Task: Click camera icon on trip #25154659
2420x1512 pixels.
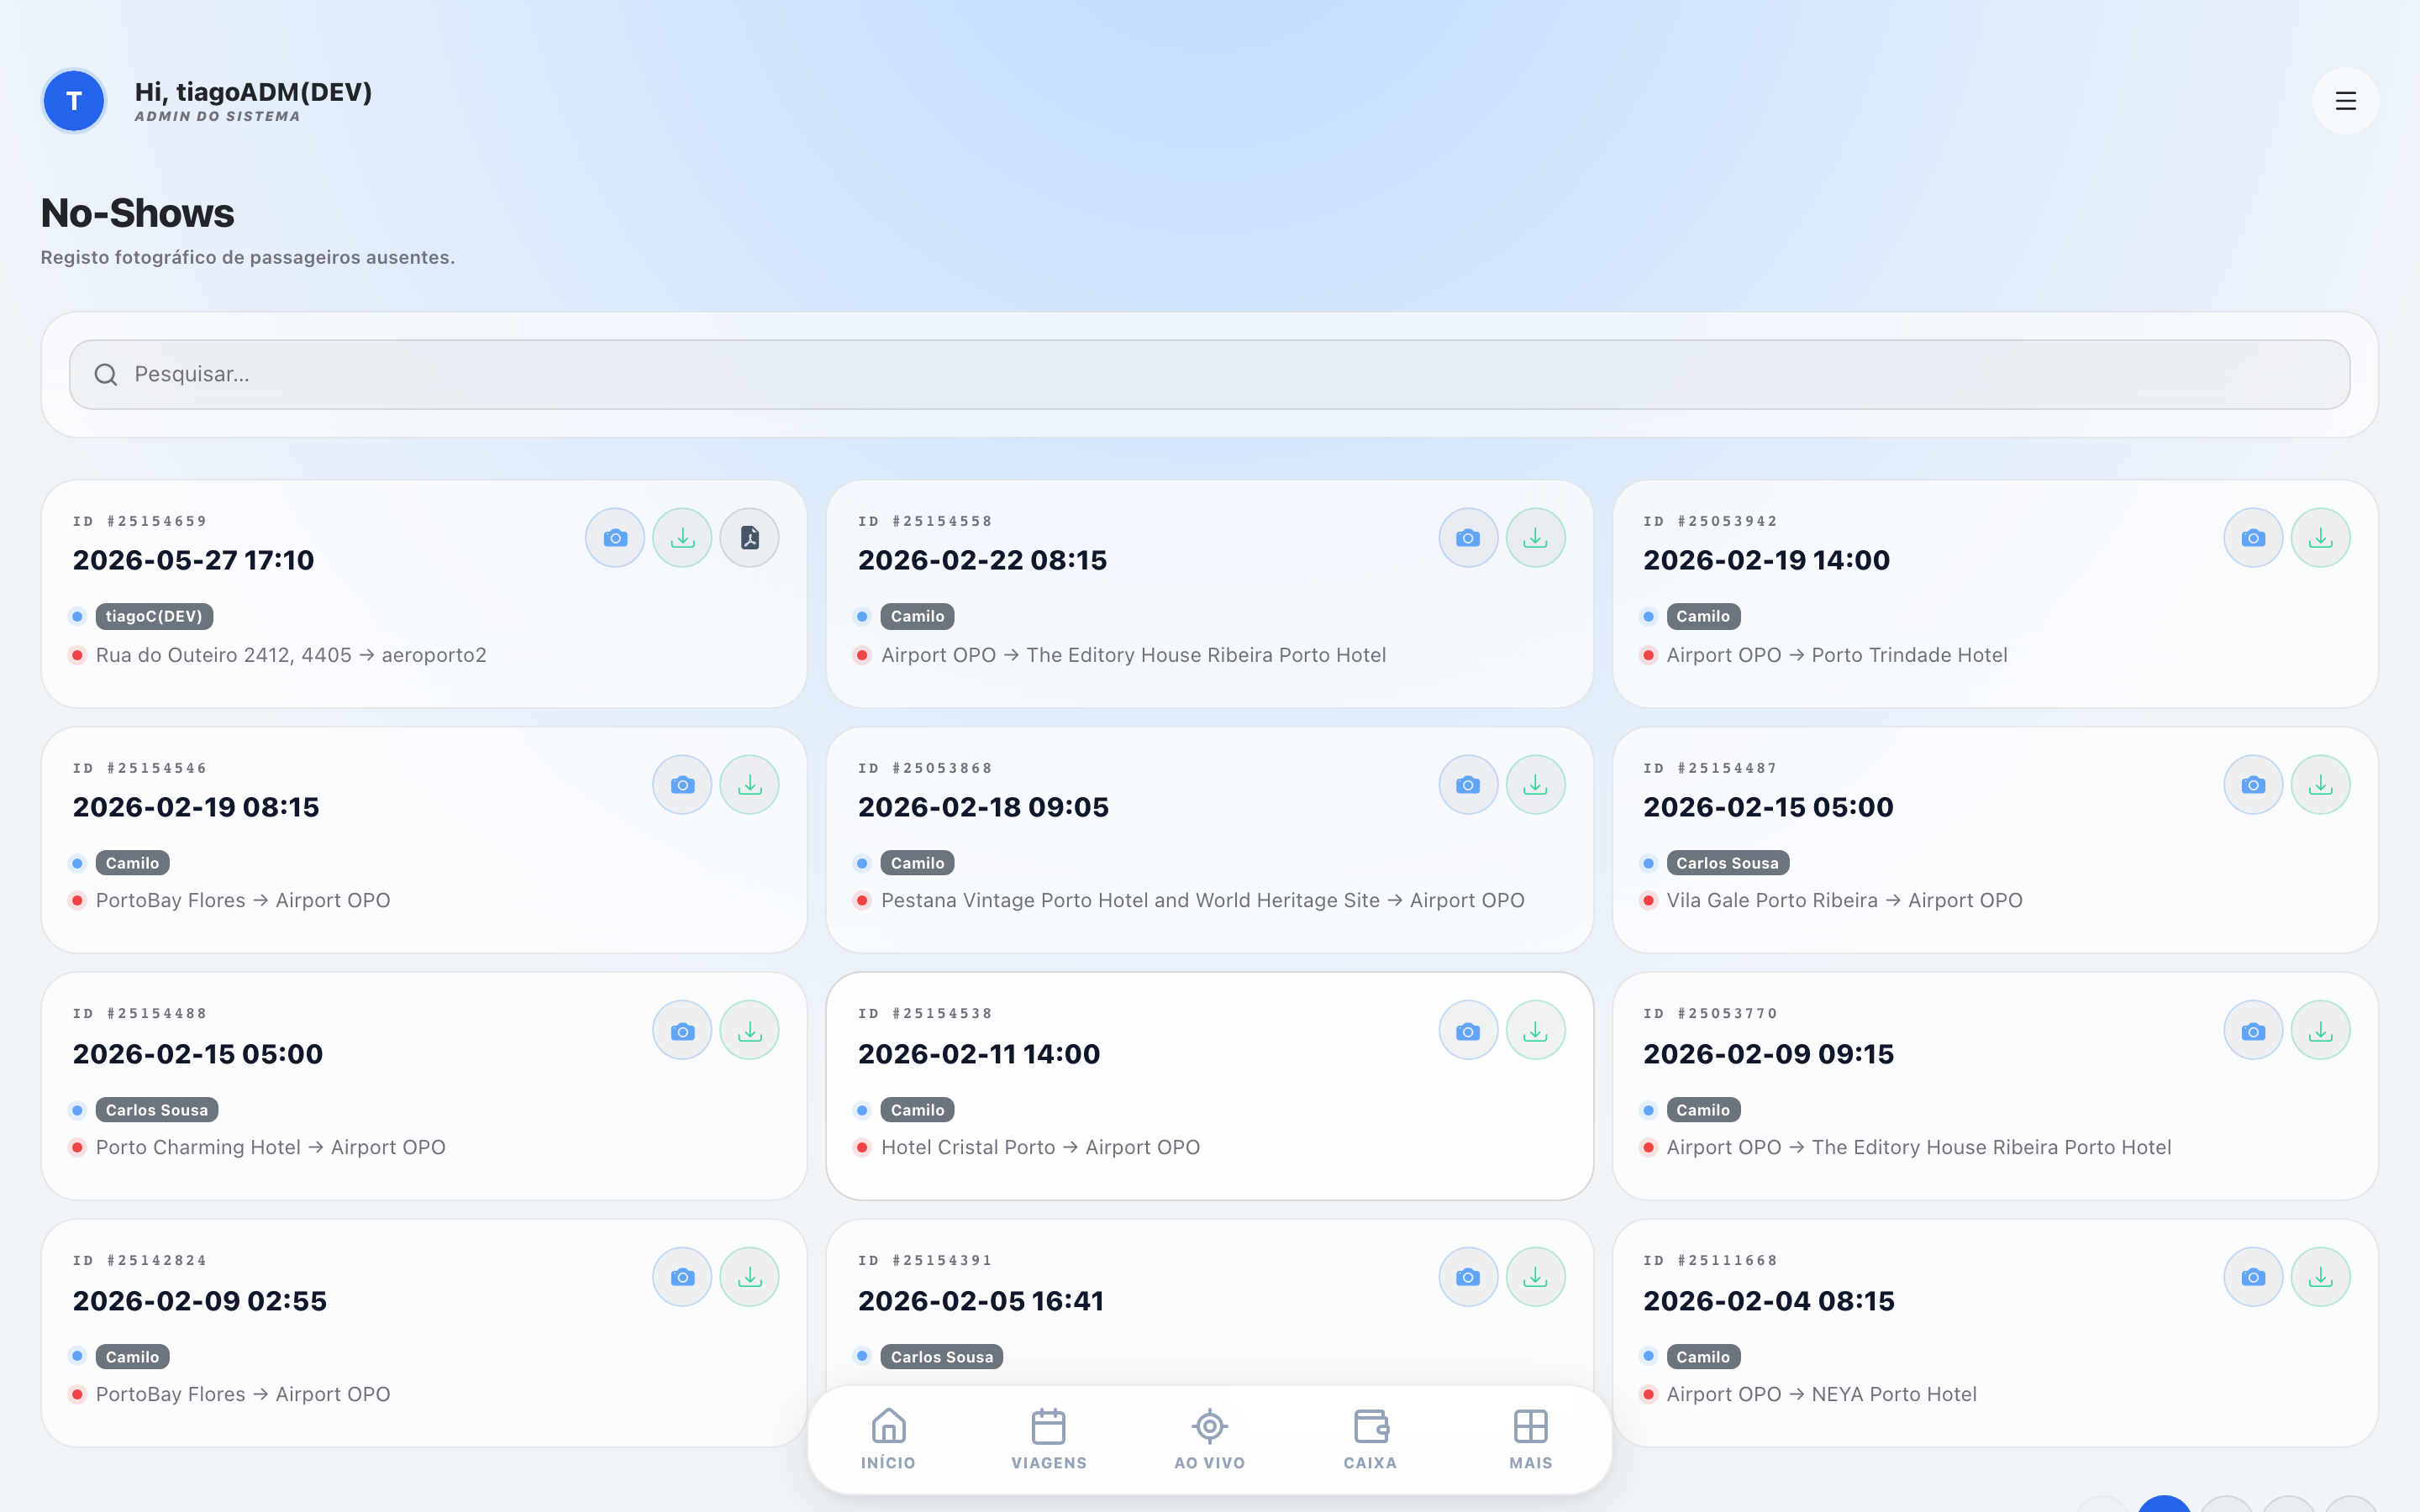Action: click(615, 538)
